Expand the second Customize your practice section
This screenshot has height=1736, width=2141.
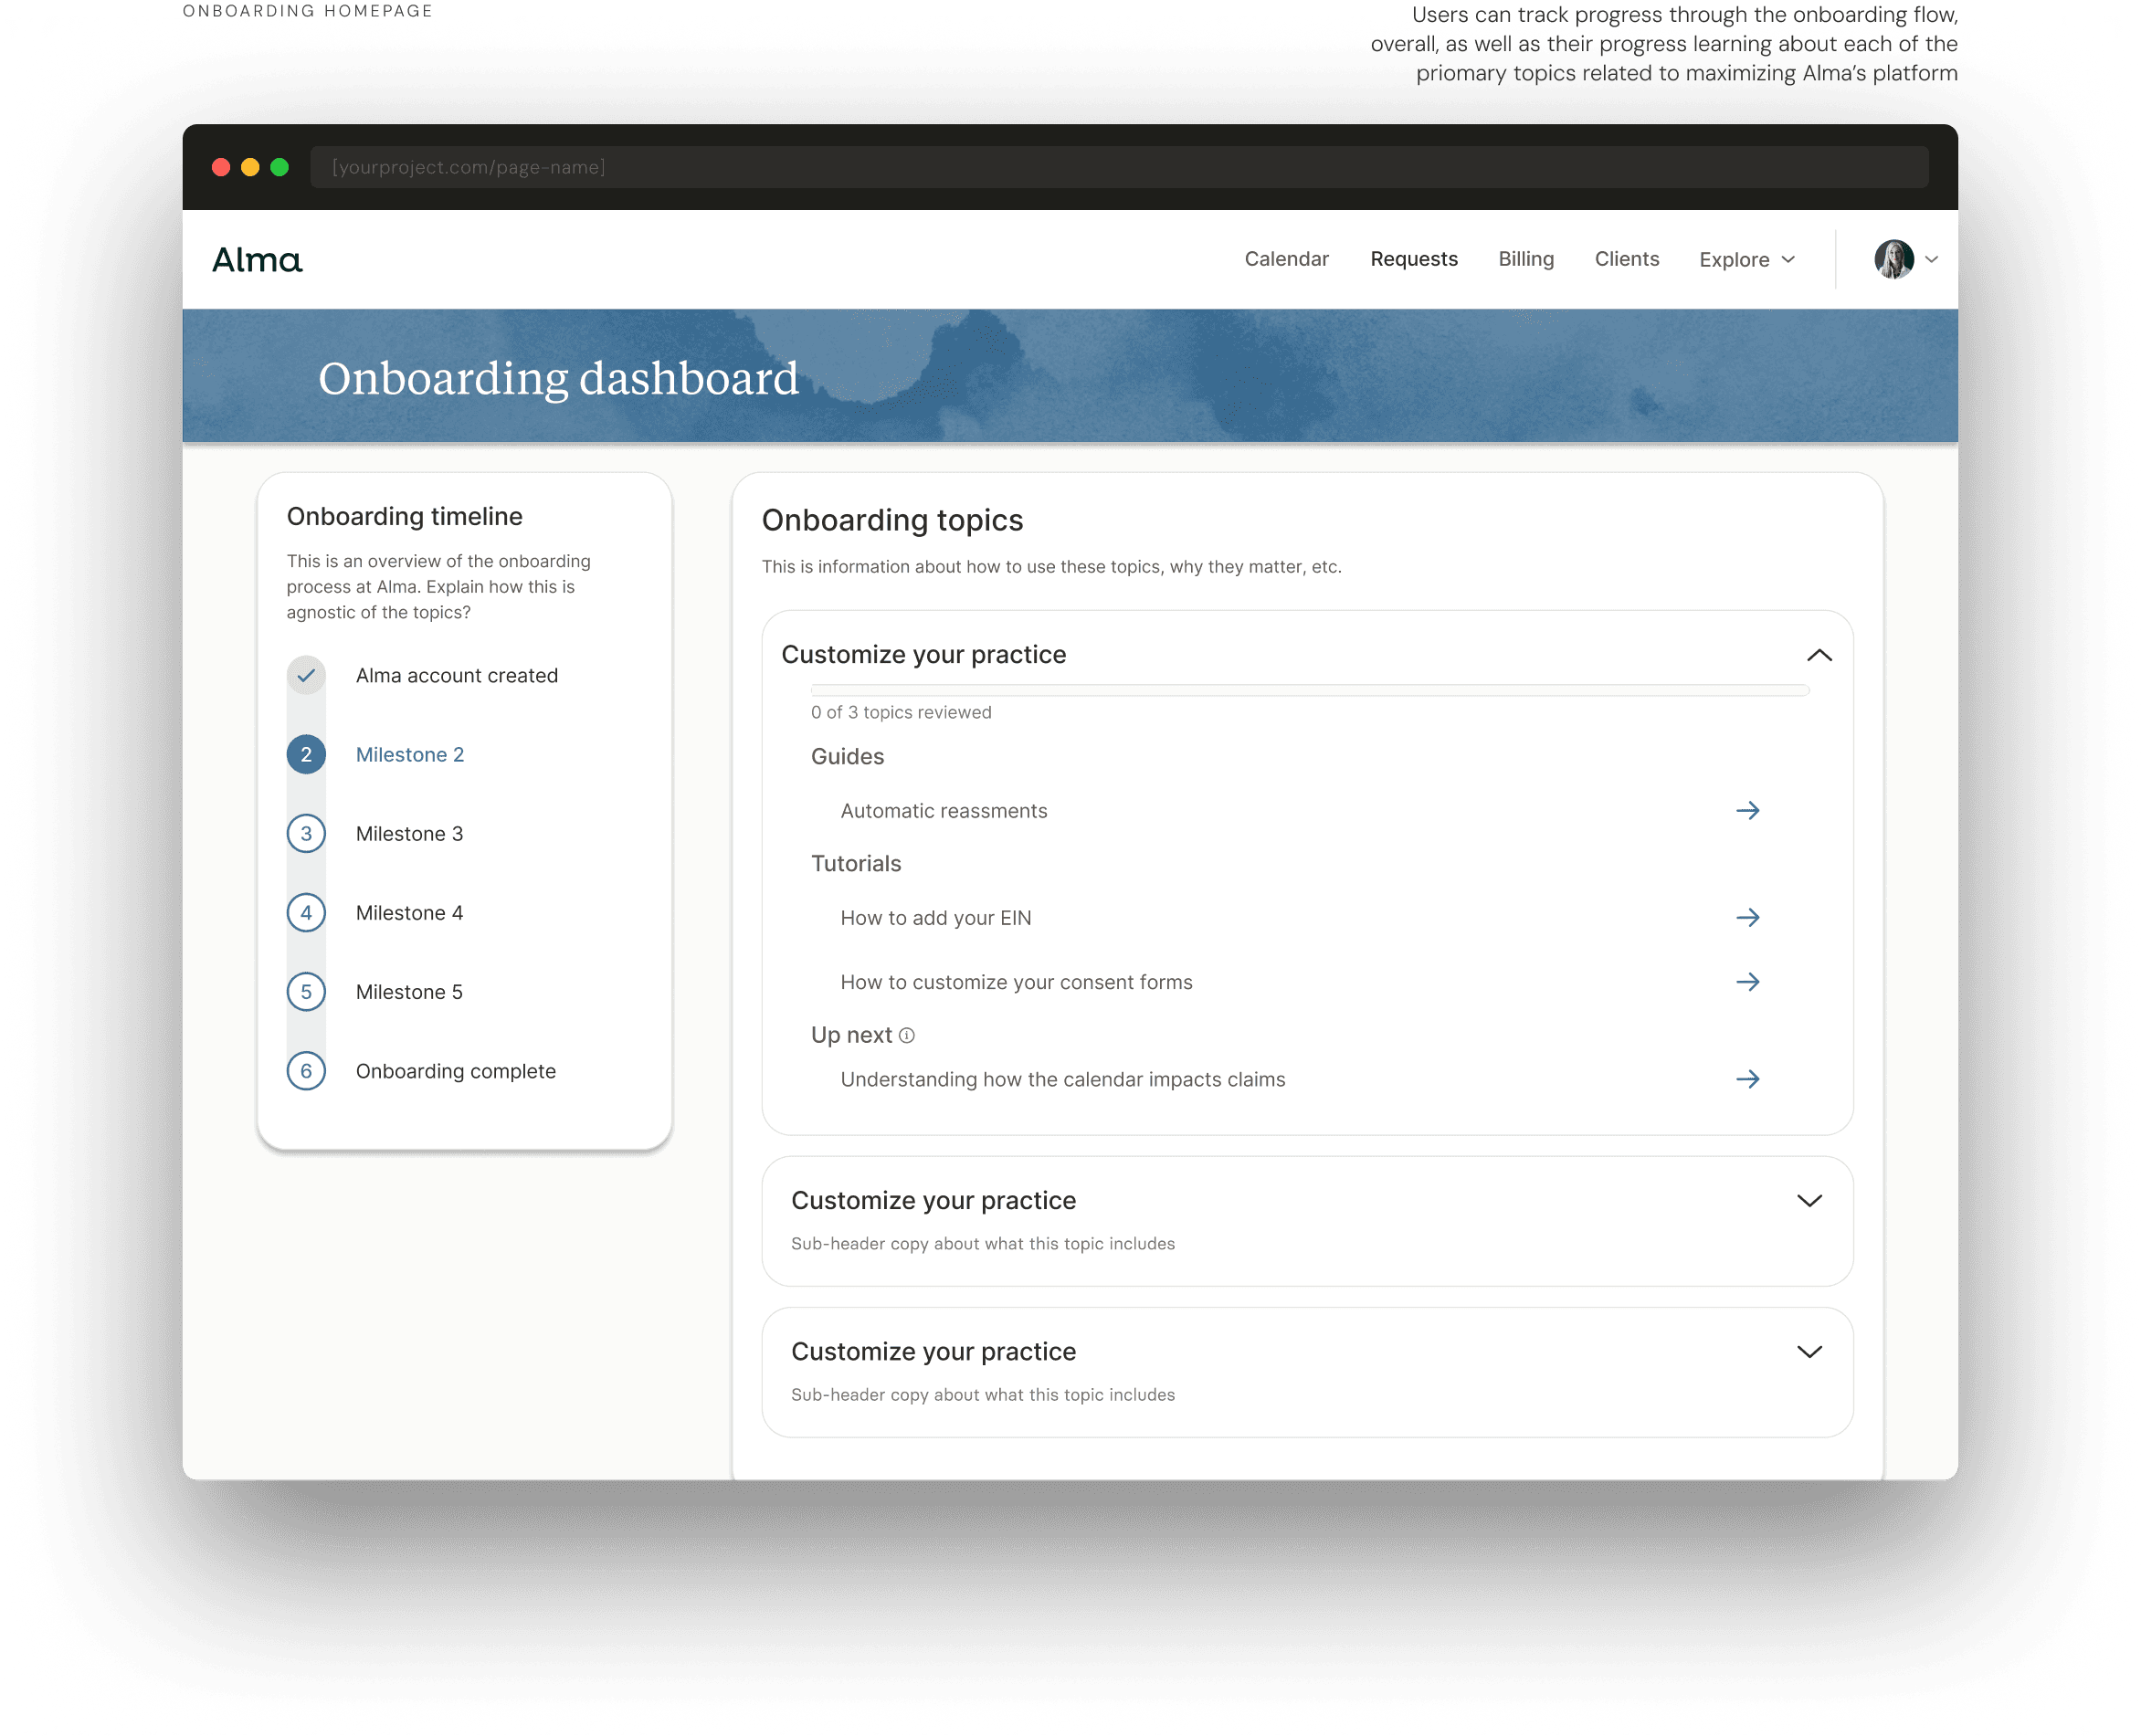coord(1809,1201)
